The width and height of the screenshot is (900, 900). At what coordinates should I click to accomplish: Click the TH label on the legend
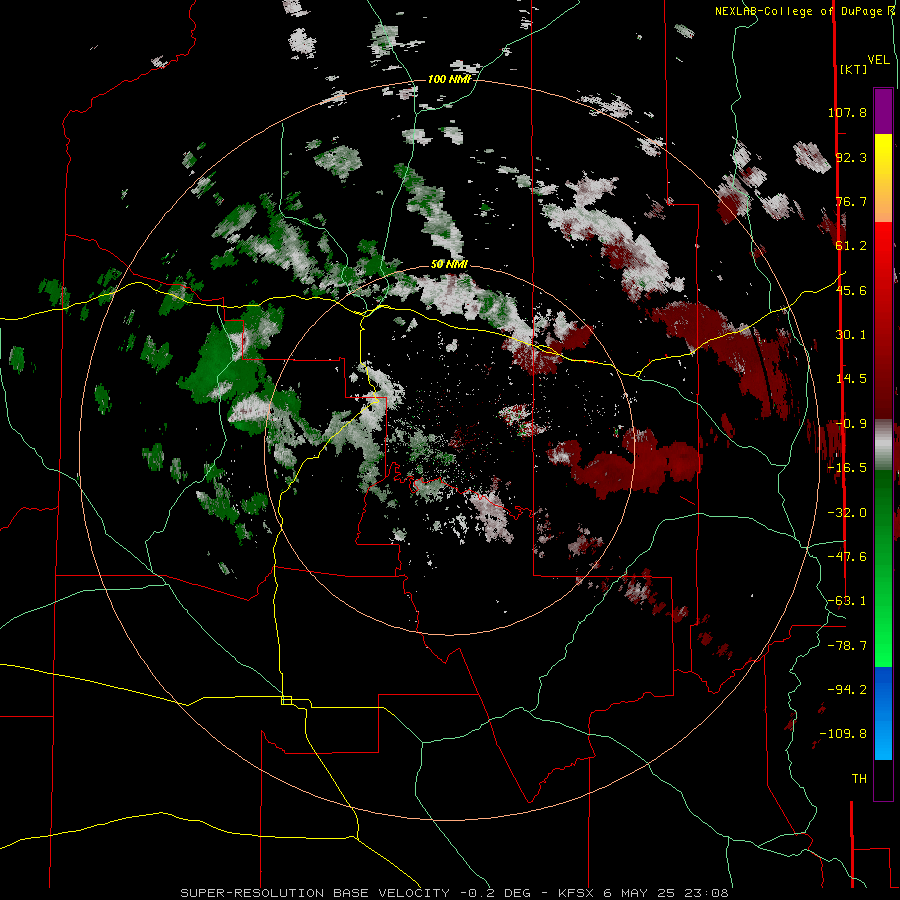click(859, 779)
